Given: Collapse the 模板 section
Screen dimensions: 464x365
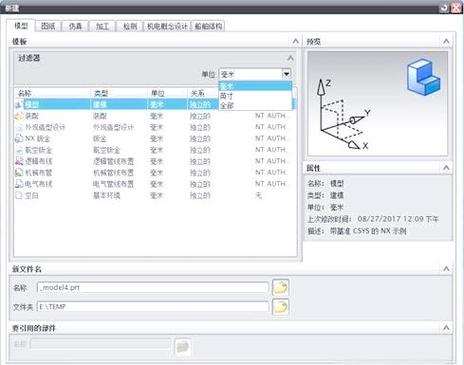Looking at the screenshot, I should pyautogui.click(x=295, y=41).
